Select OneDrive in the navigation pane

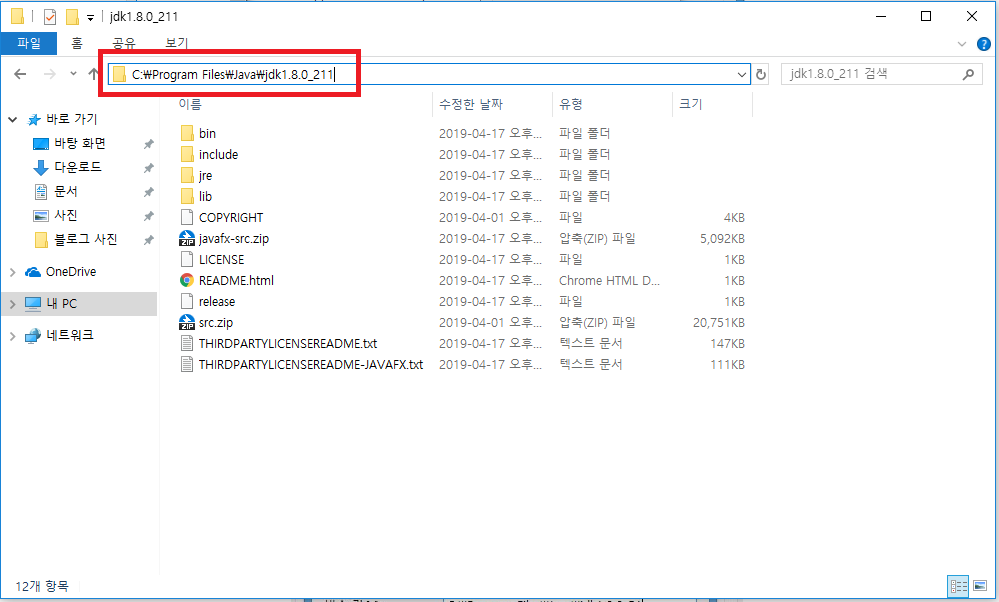[71, 272]
